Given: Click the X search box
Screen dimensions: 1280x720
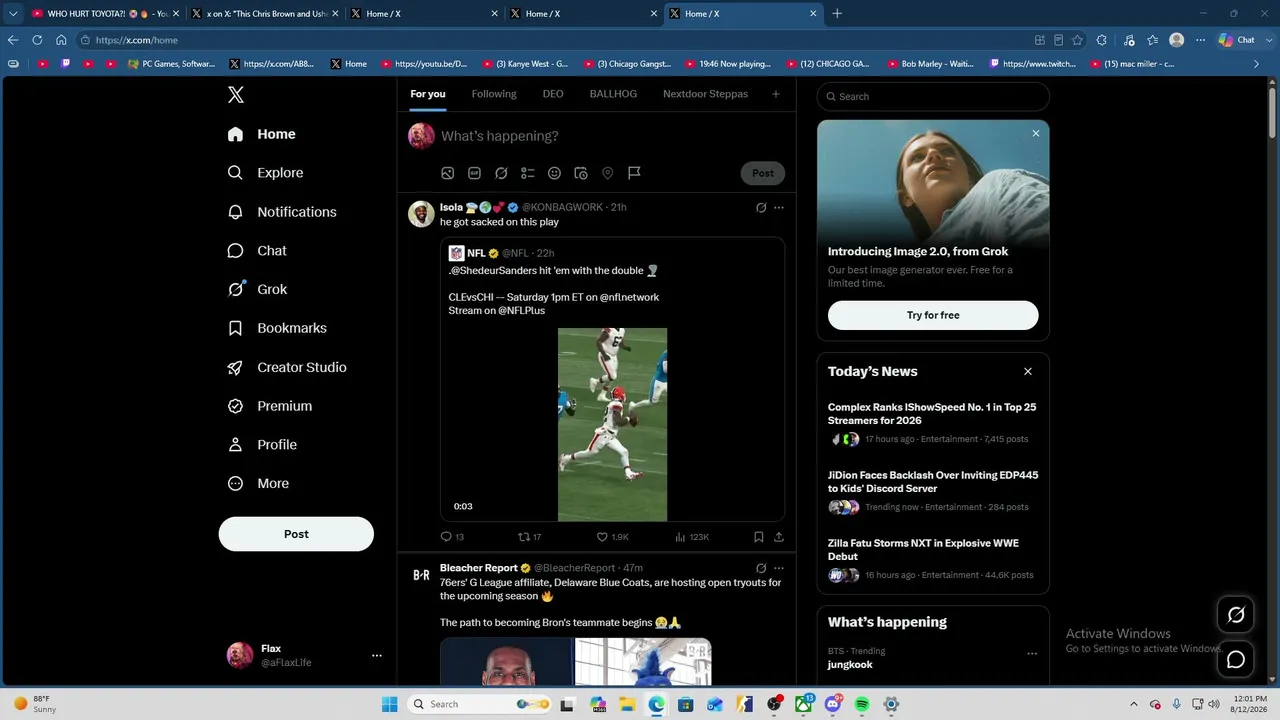Looking at the screenshot, I should [x=933, y=97].
